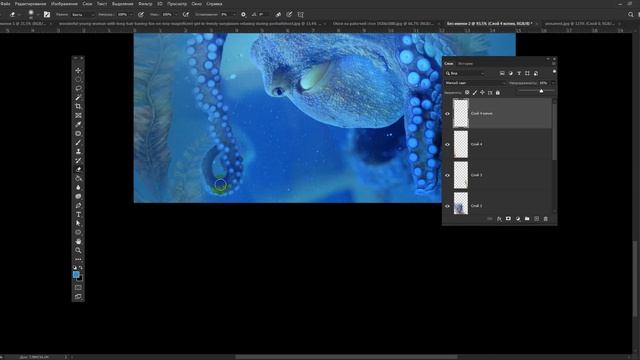640x360 pixels.
Task: Open the layer filter type dropdown
Action: 465,73
